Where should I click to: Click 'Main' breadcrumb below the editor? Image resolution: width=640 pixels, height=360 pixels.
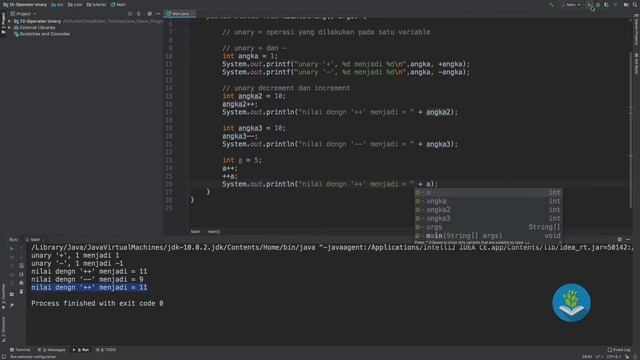tap(195, 232)
